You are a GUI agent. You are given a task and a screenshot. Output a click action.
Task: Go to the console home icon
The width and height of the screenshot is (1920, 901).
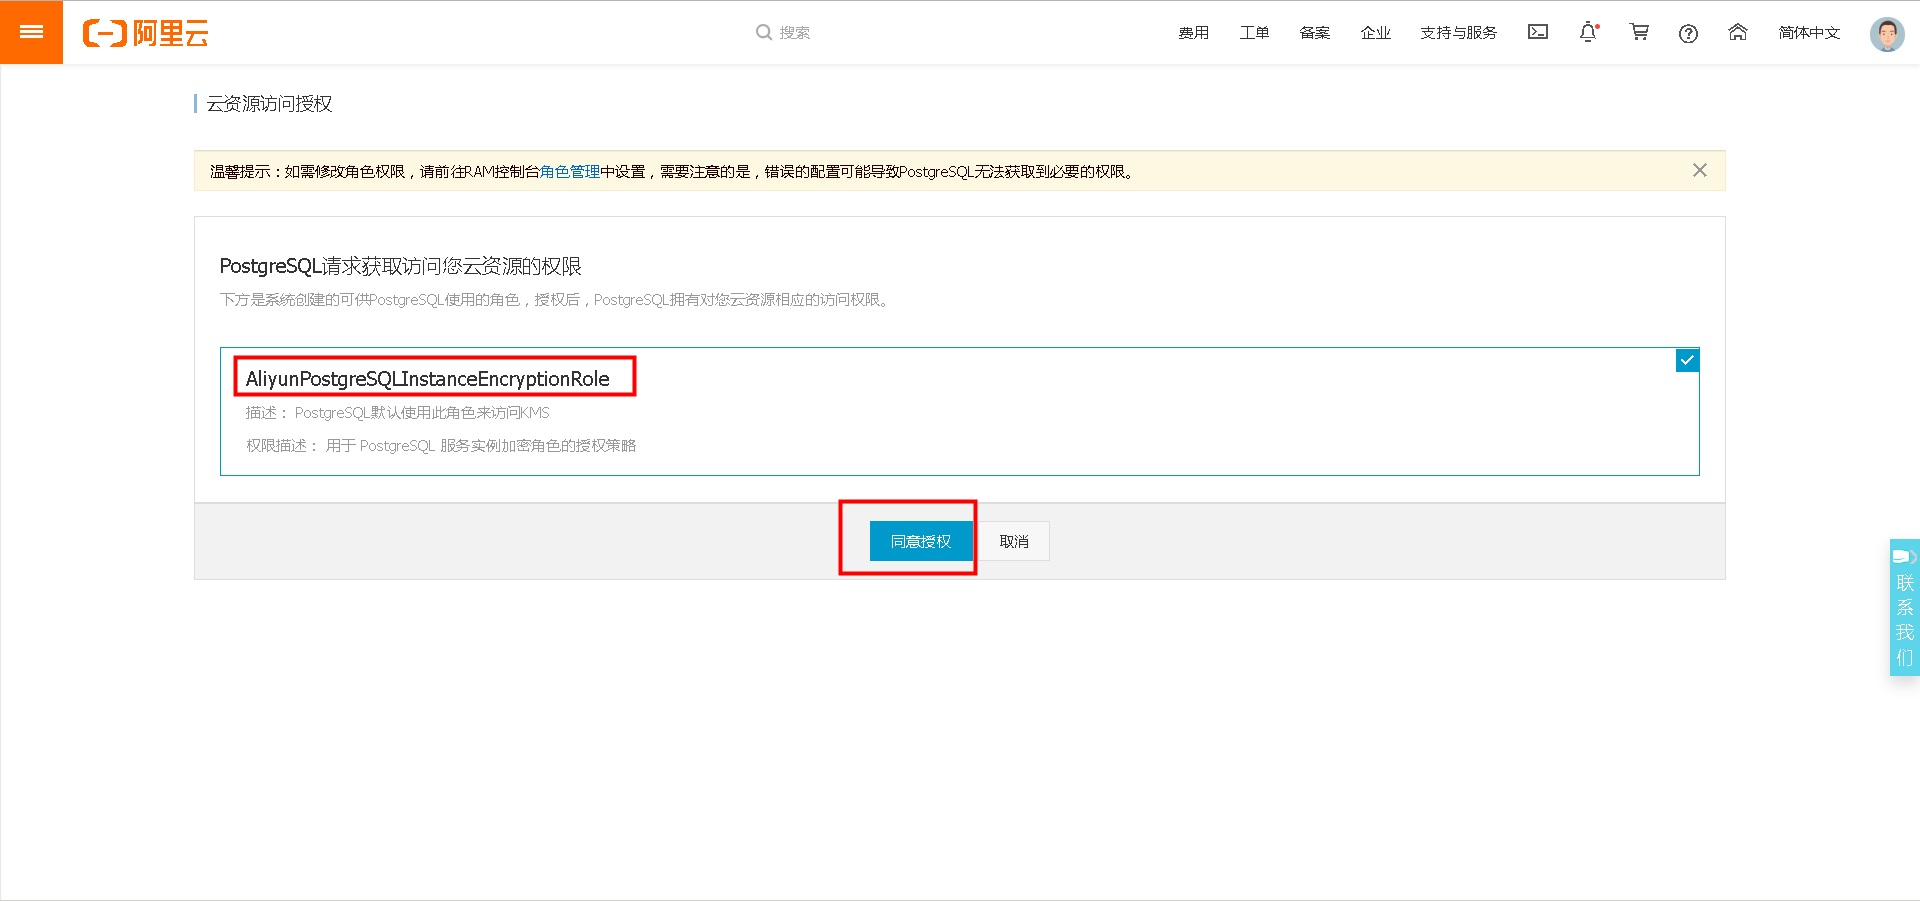1738,32
